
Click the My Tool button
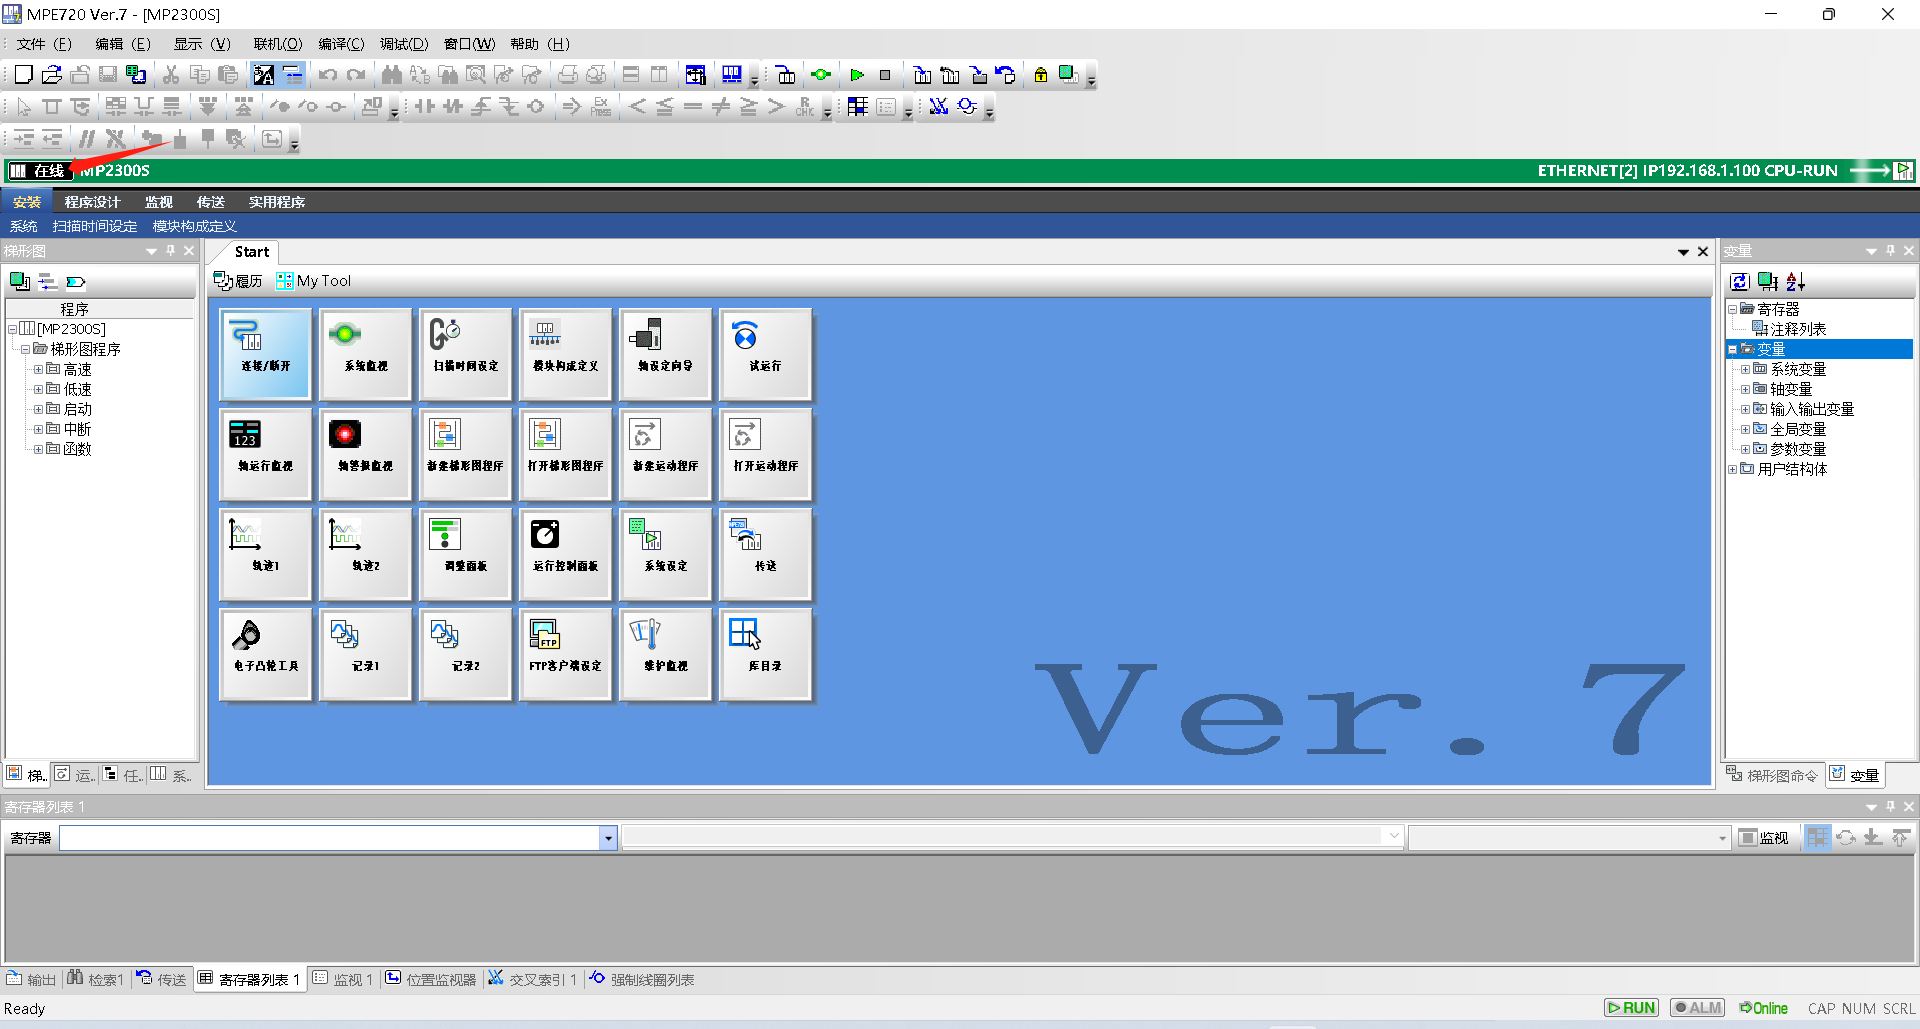(x=314, y=281)
